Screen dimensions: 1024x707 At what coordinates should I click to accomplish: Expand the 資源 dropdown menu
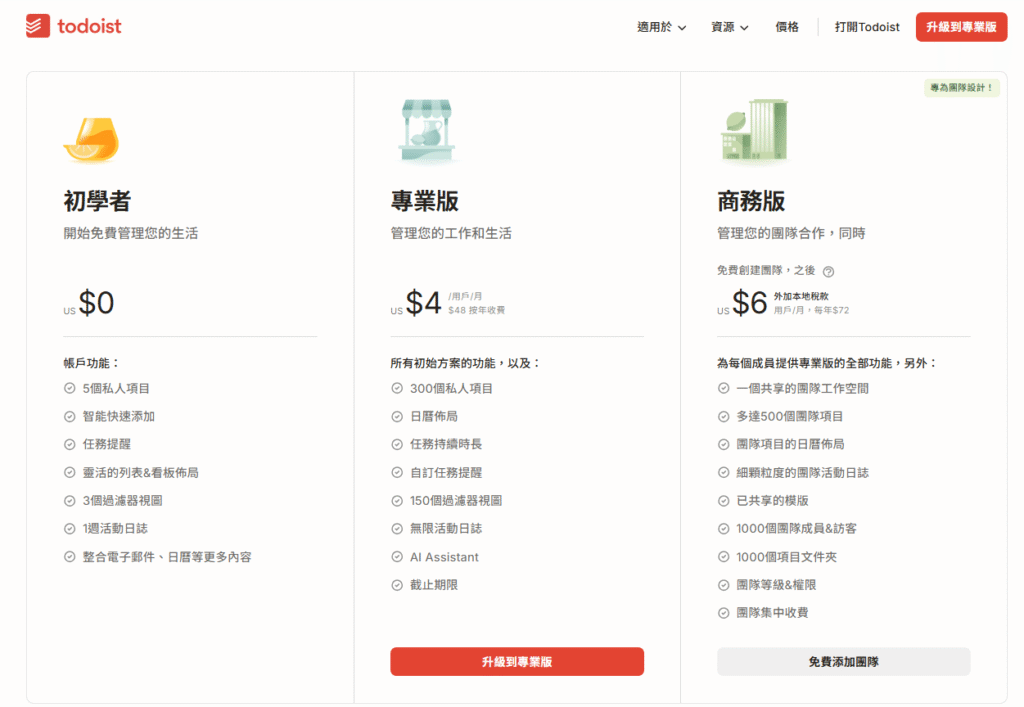coord(729,27)
